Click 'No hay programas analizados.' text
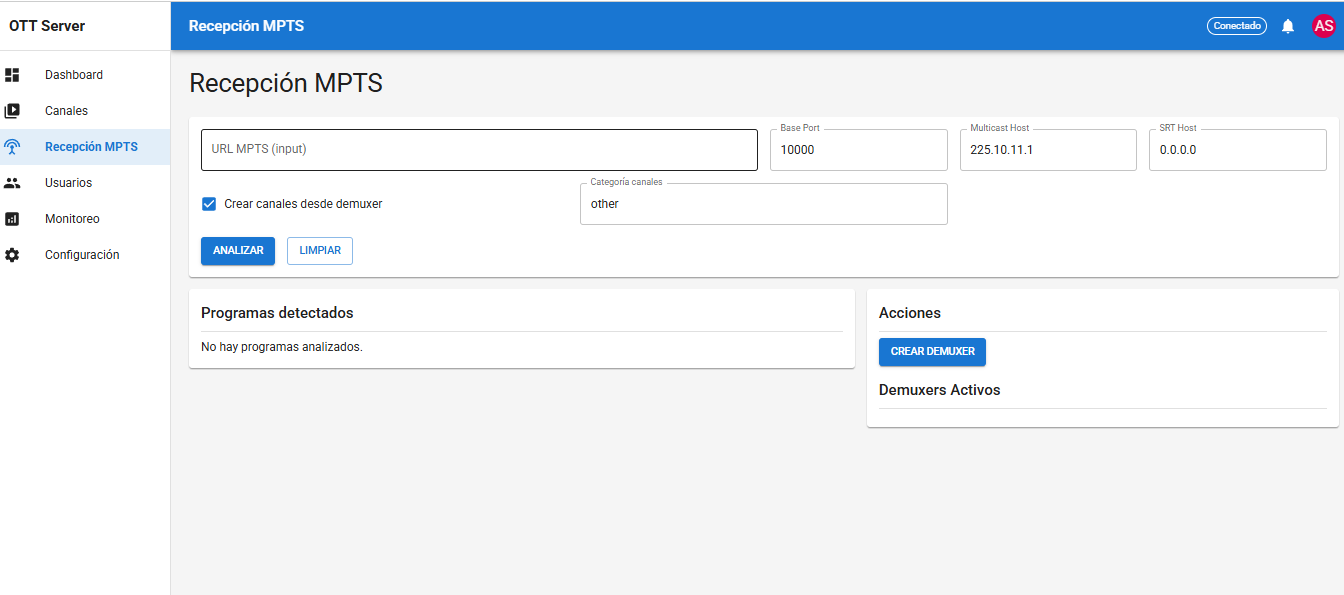Screen dimensions: 1344x595 coord(282,347)
